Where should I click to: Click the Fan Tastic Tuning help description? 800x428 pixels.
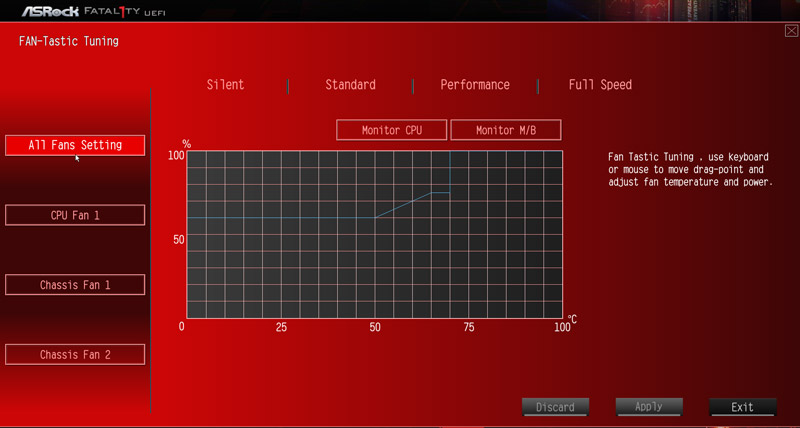tap(691, 169)
